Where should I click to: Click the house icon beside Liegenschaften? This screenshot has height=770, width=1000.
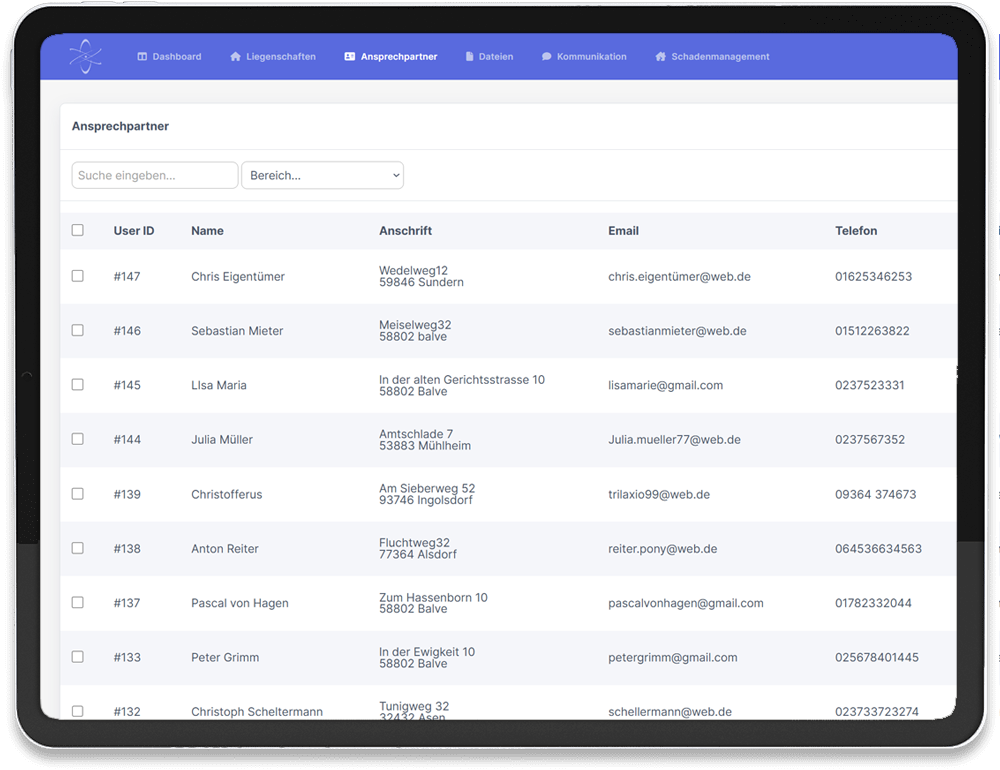point(236,57)
